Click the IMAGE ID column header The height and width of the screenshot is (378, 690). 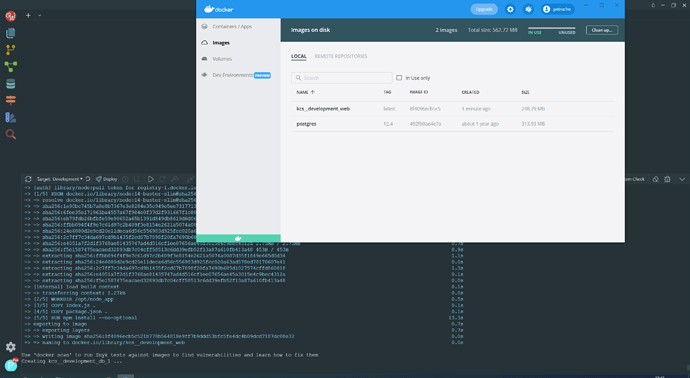tap(418, 92)
